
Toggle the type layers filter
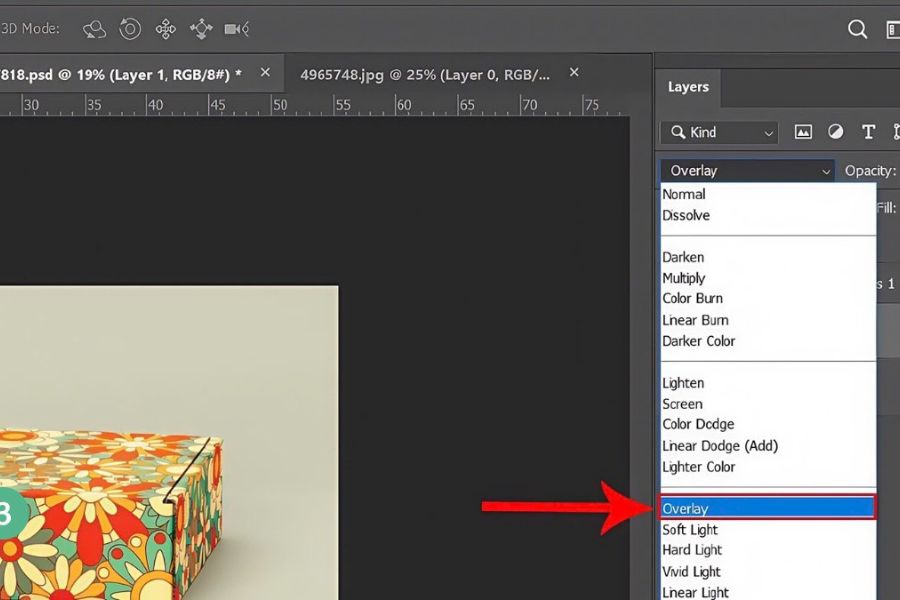coord(868,132)
